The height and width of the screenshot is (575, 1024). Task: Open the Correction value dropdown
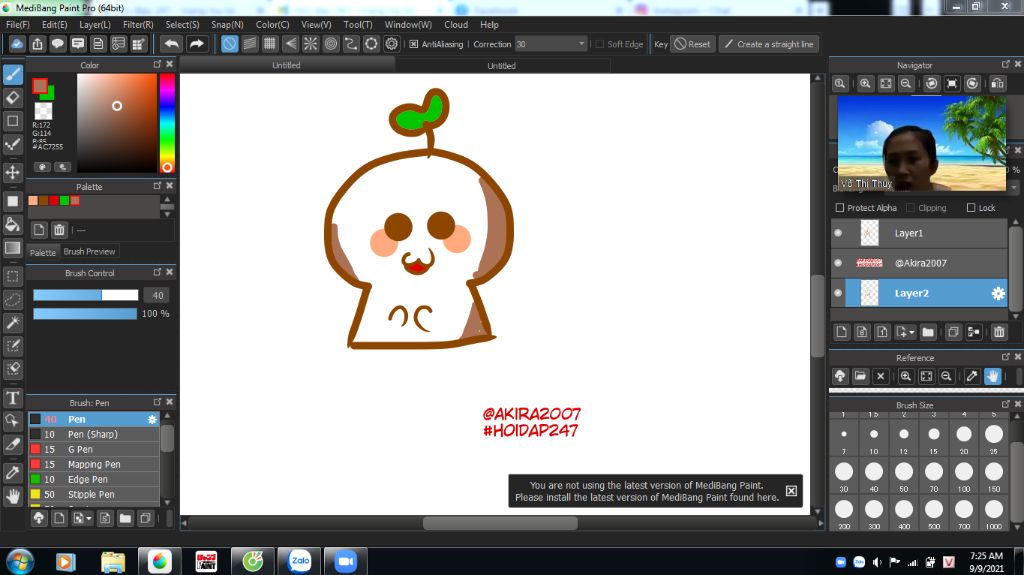pos(581,44)
